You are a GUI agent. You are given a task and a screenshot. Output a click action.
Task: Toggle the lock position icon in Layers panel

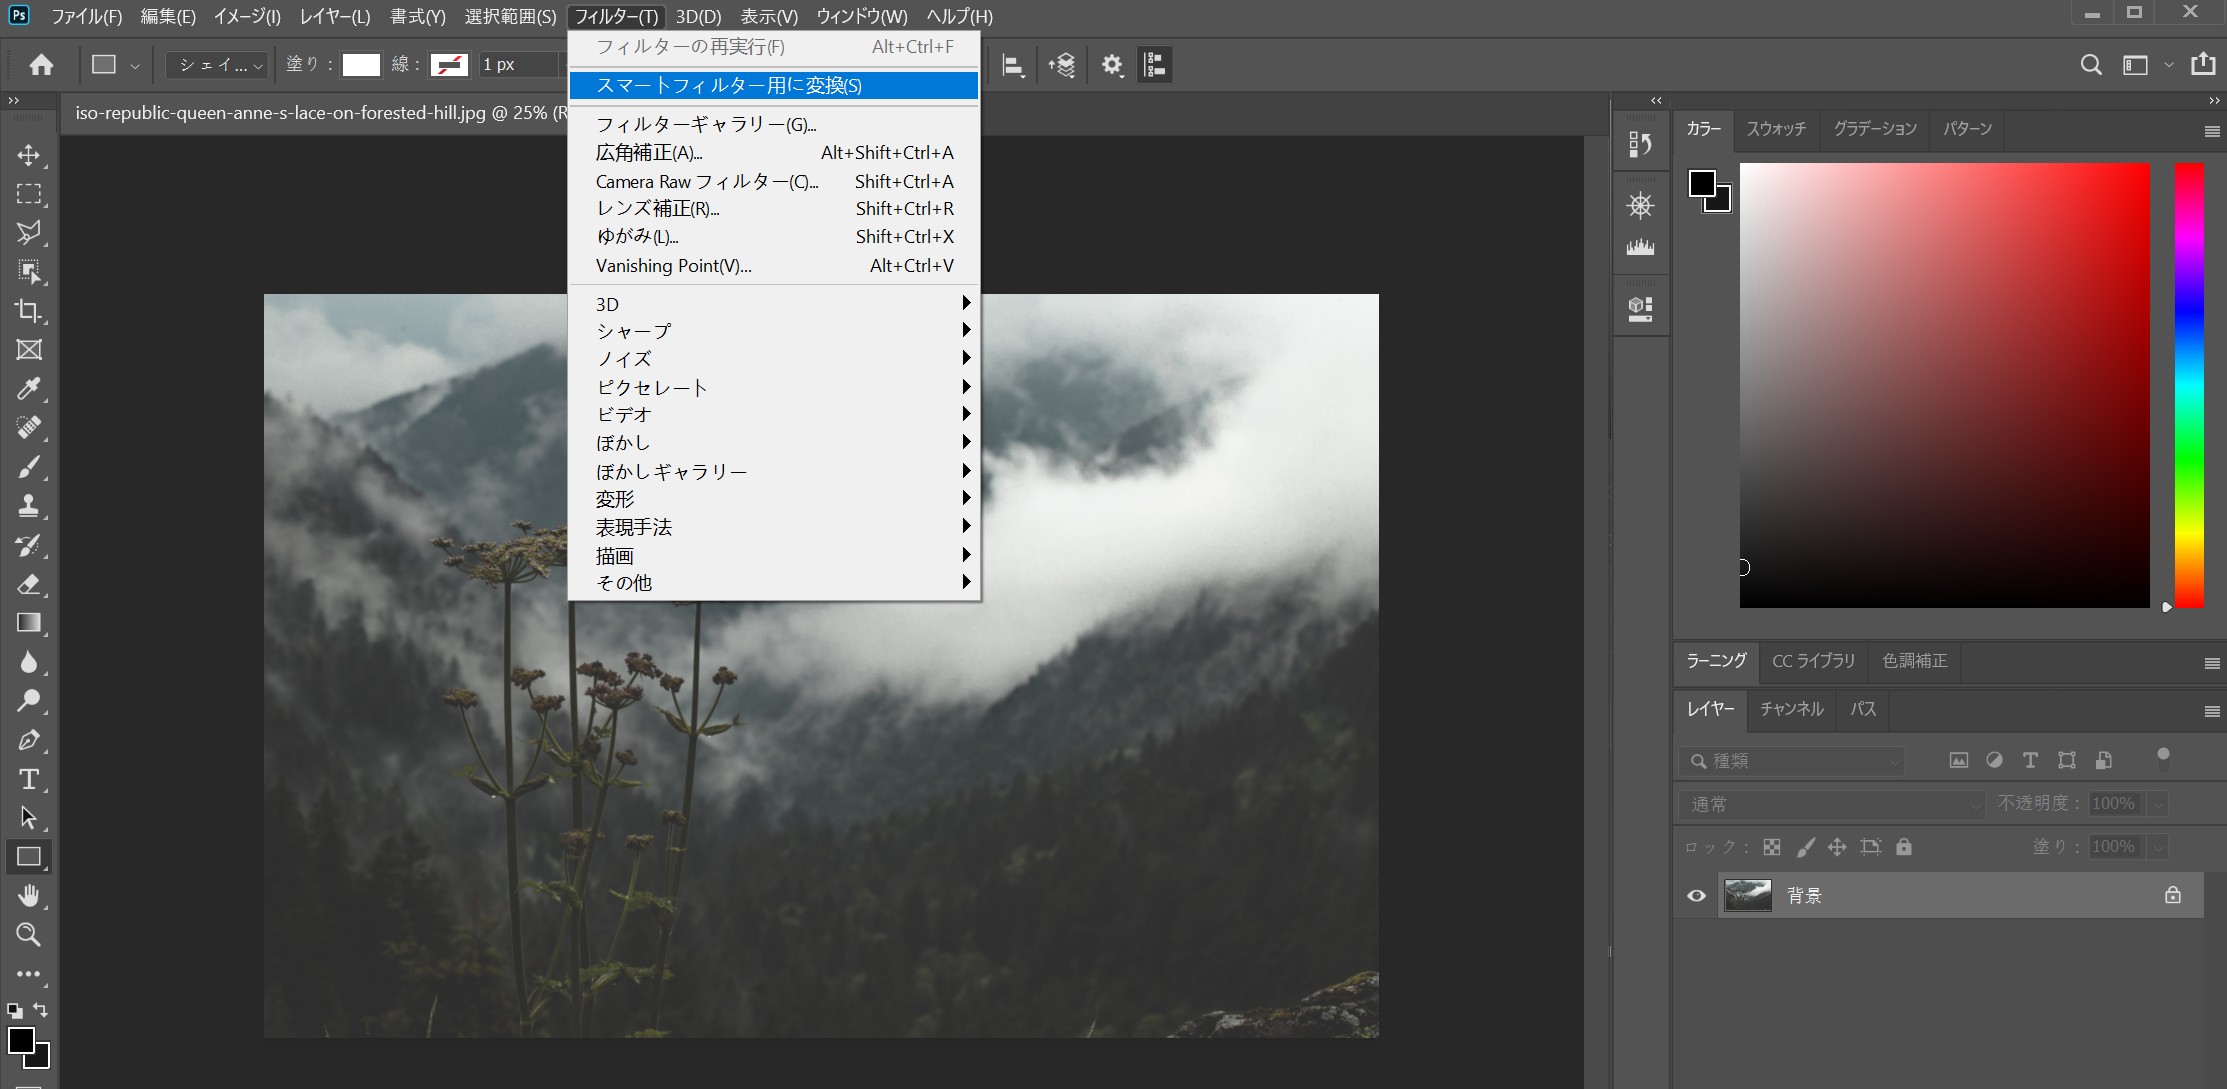pyautogui.click(x=1838, y=846)
